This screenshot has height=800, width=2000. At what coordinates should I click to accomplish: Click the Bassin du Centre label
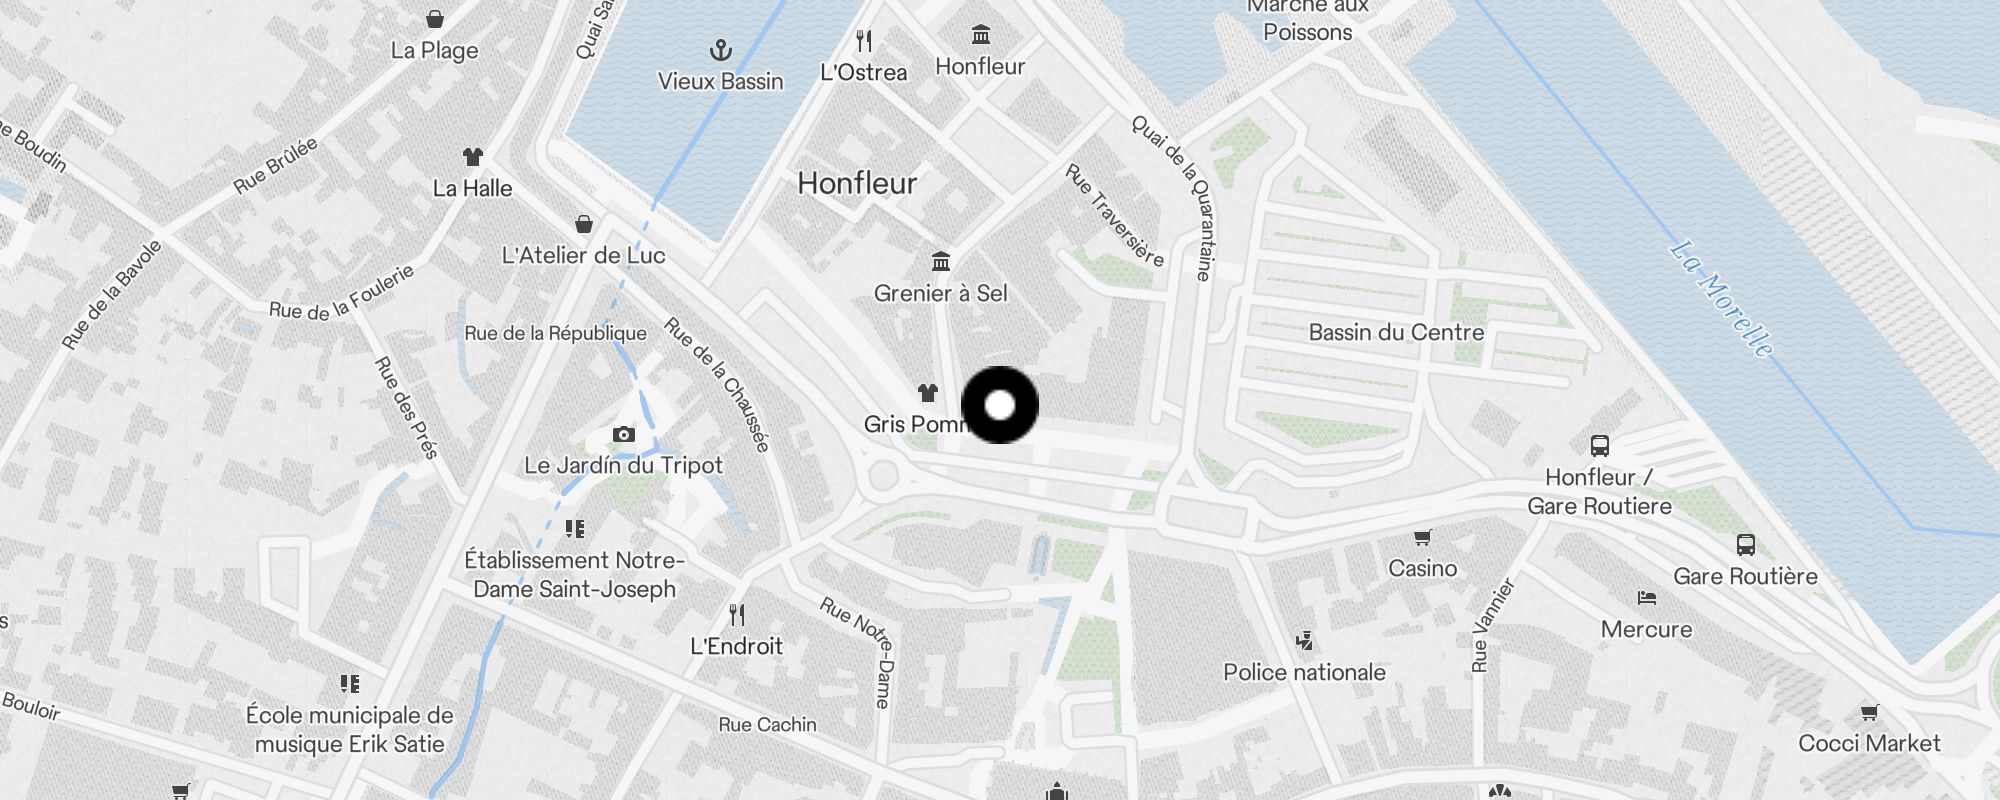(1396, 332)
